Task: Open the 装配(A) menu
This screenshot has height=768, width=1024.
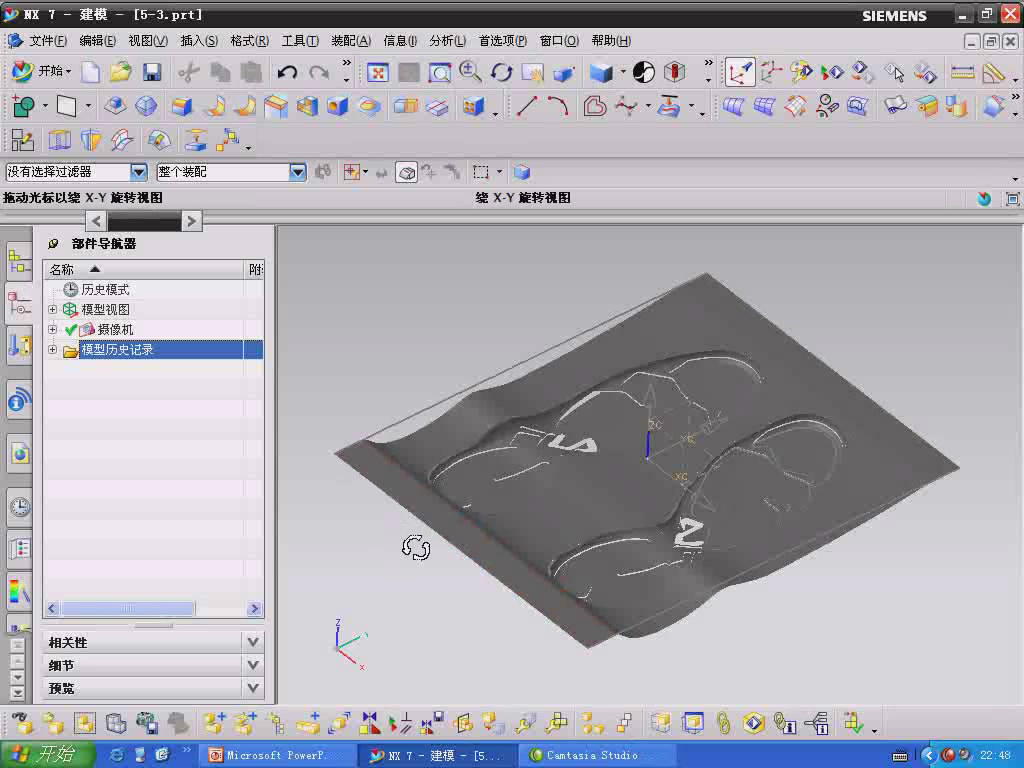Action: pyautogui.click(x=351, y=41)
